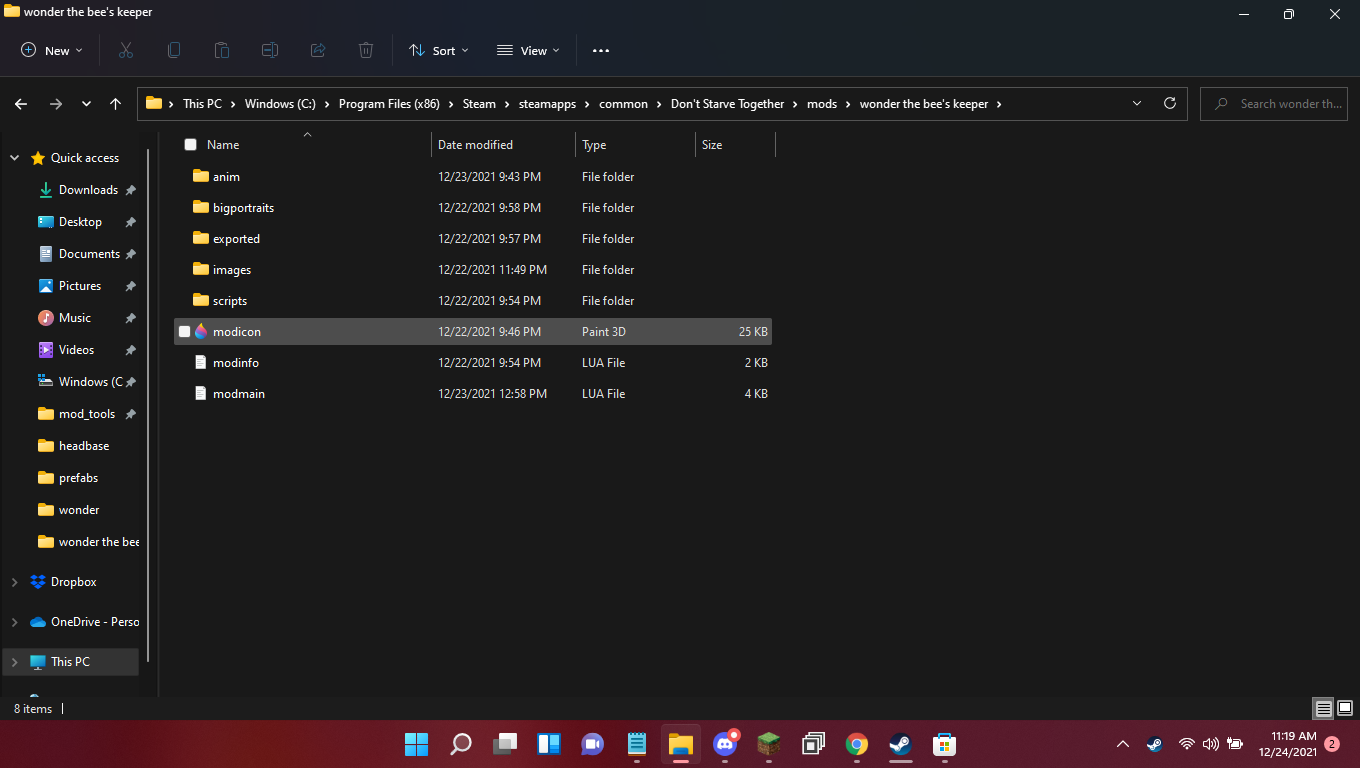This screenshot has height=768, width=1360.
Task: Click the Cut scissors icon in toolbar
Action: pyautogui.click(x=126, y=50)
